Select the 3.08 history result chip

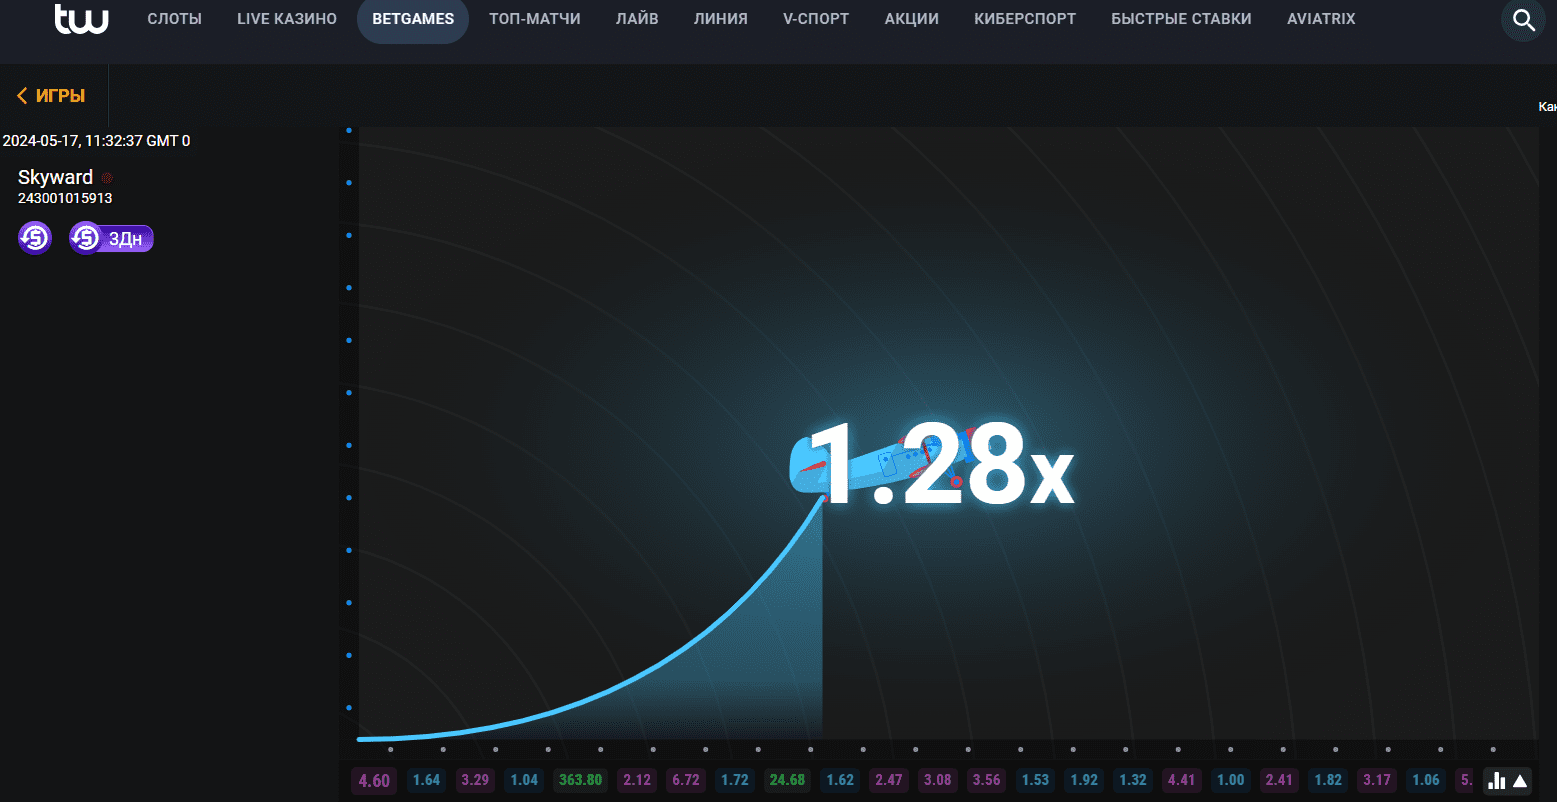point(938,780)
